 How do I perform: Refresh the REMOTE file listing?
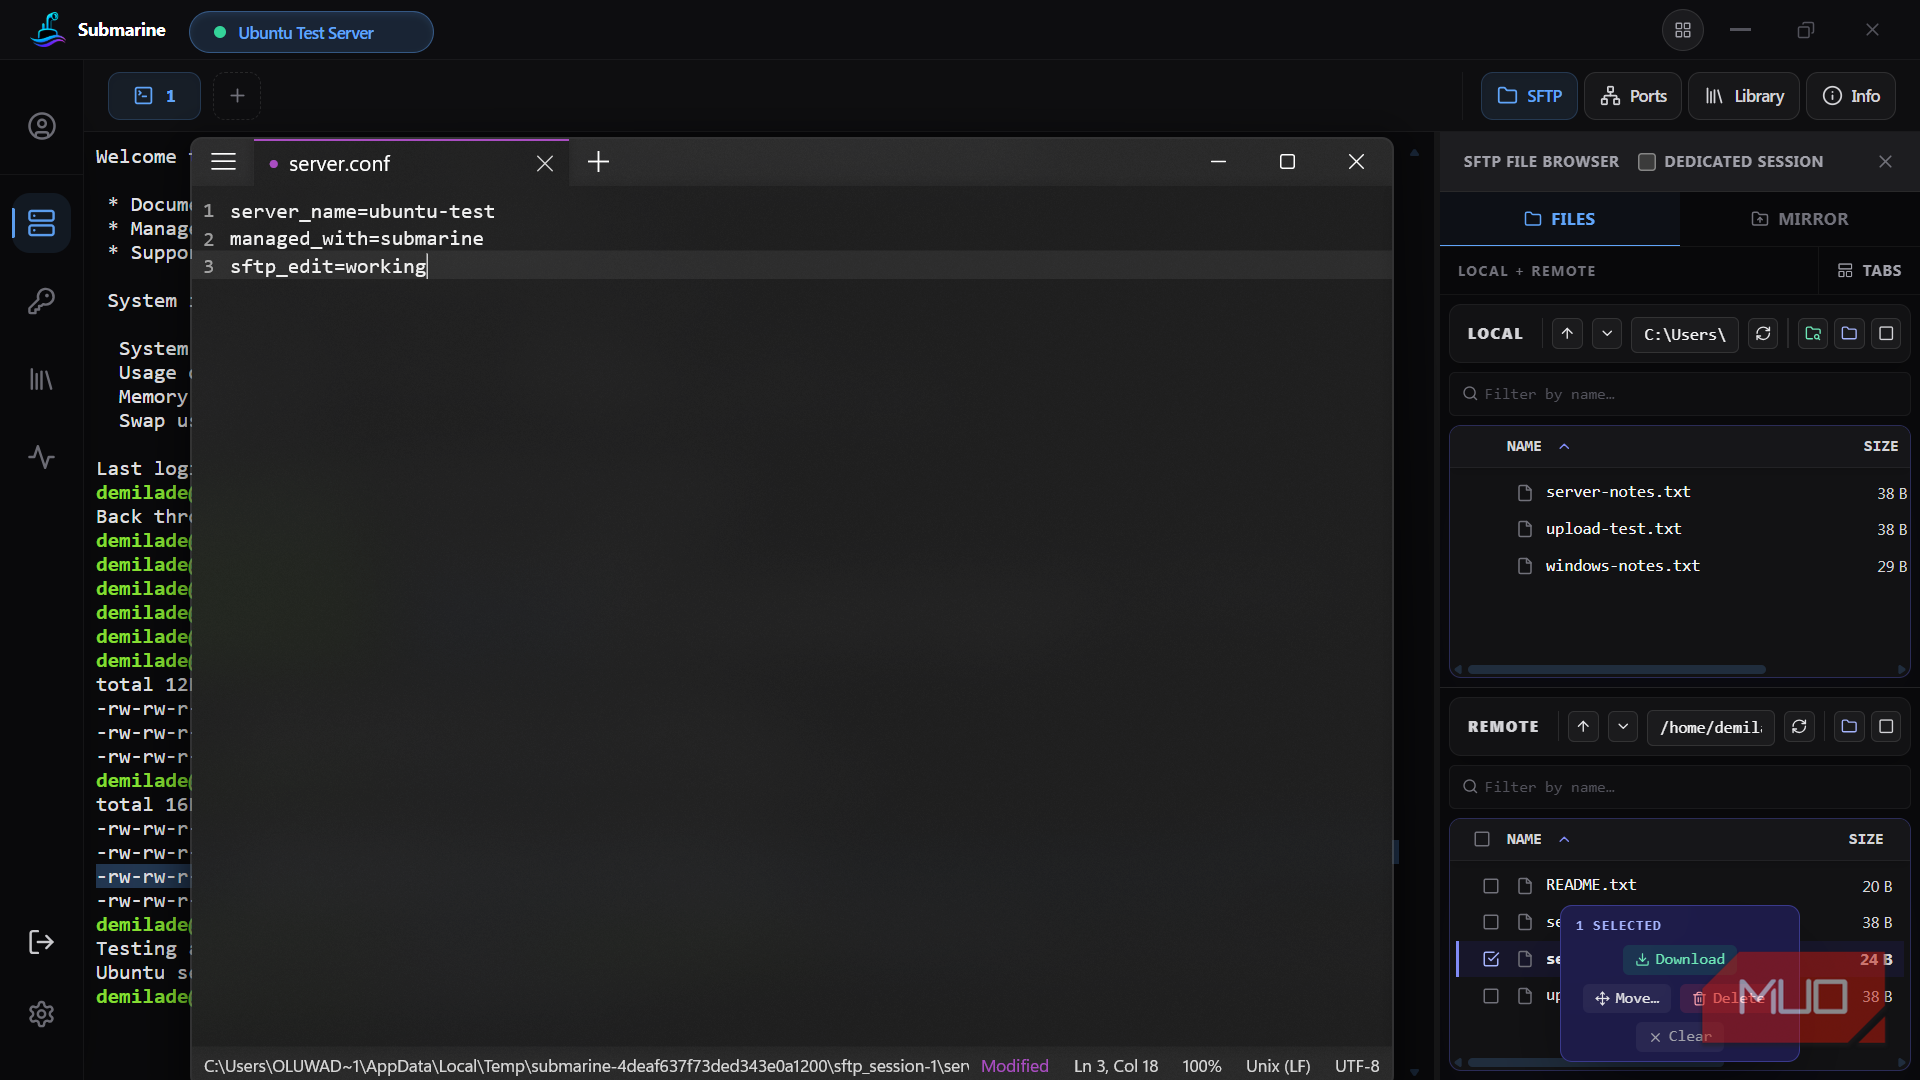1799,727
